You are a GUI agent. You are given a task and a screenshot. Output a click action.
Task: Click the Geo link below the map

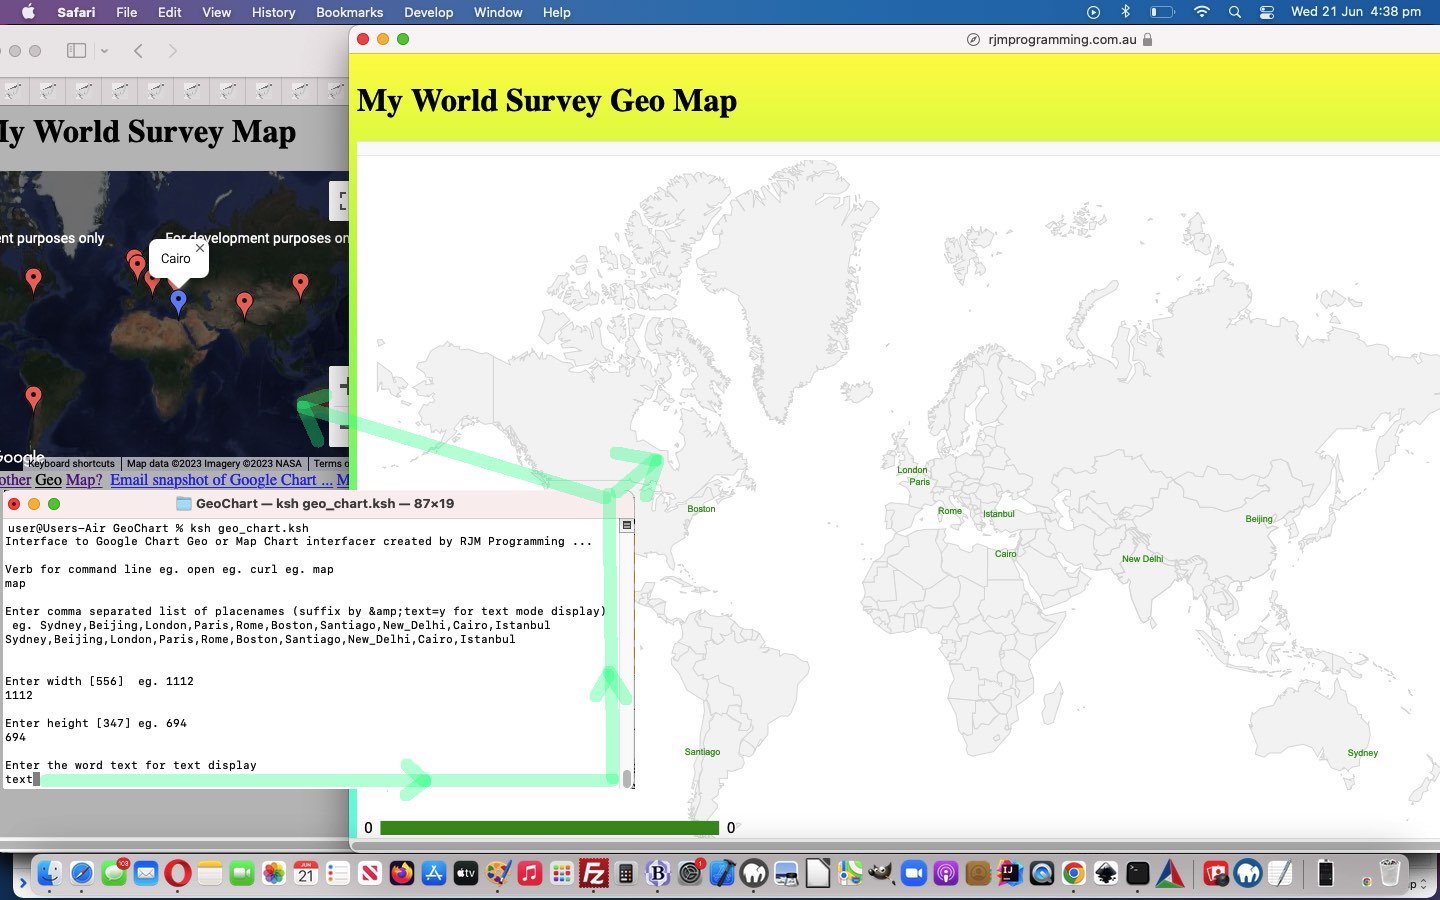click(48, 480)
